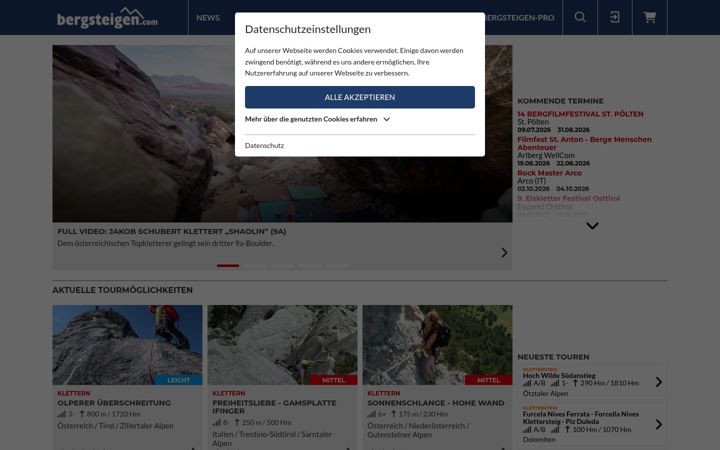
Task: Click MITTEL badge on Sonnenschlange card
Action: click(489, 380)
